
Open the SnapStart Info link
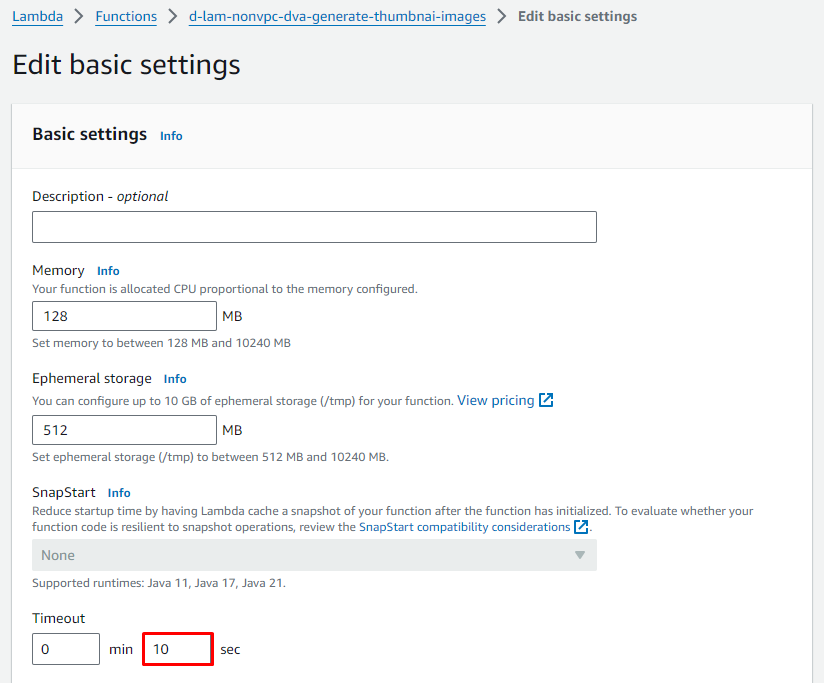119,493
